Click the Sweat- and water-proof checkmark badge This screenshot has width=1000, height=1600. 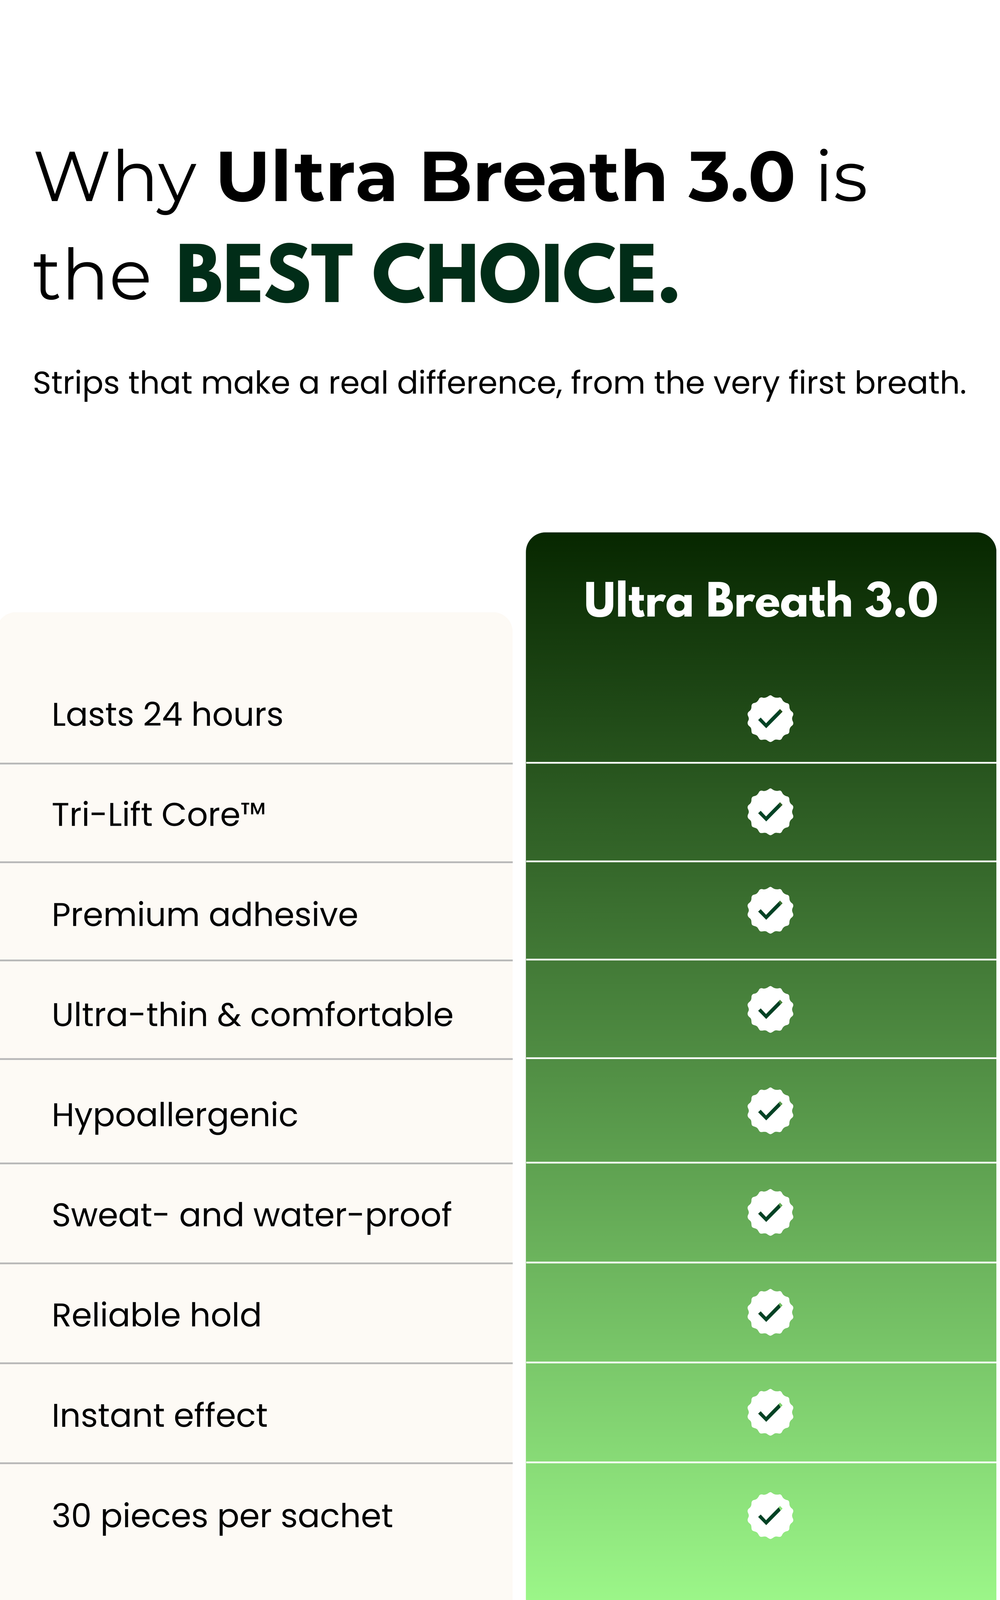[x=770, y=1213]
